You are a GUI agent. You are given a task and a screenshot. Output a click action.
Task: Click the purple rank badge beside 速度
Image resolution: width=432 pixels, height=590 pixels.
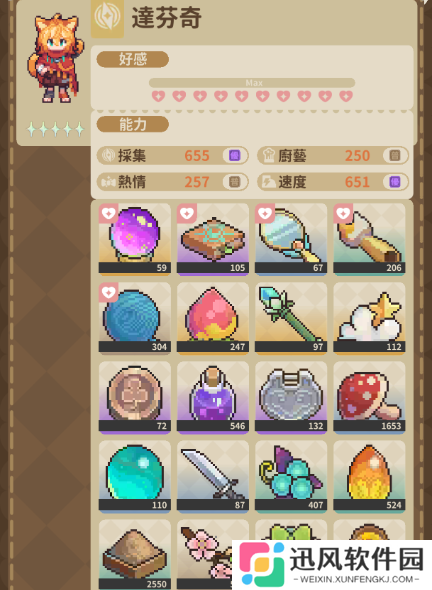[x=395, y=182]
